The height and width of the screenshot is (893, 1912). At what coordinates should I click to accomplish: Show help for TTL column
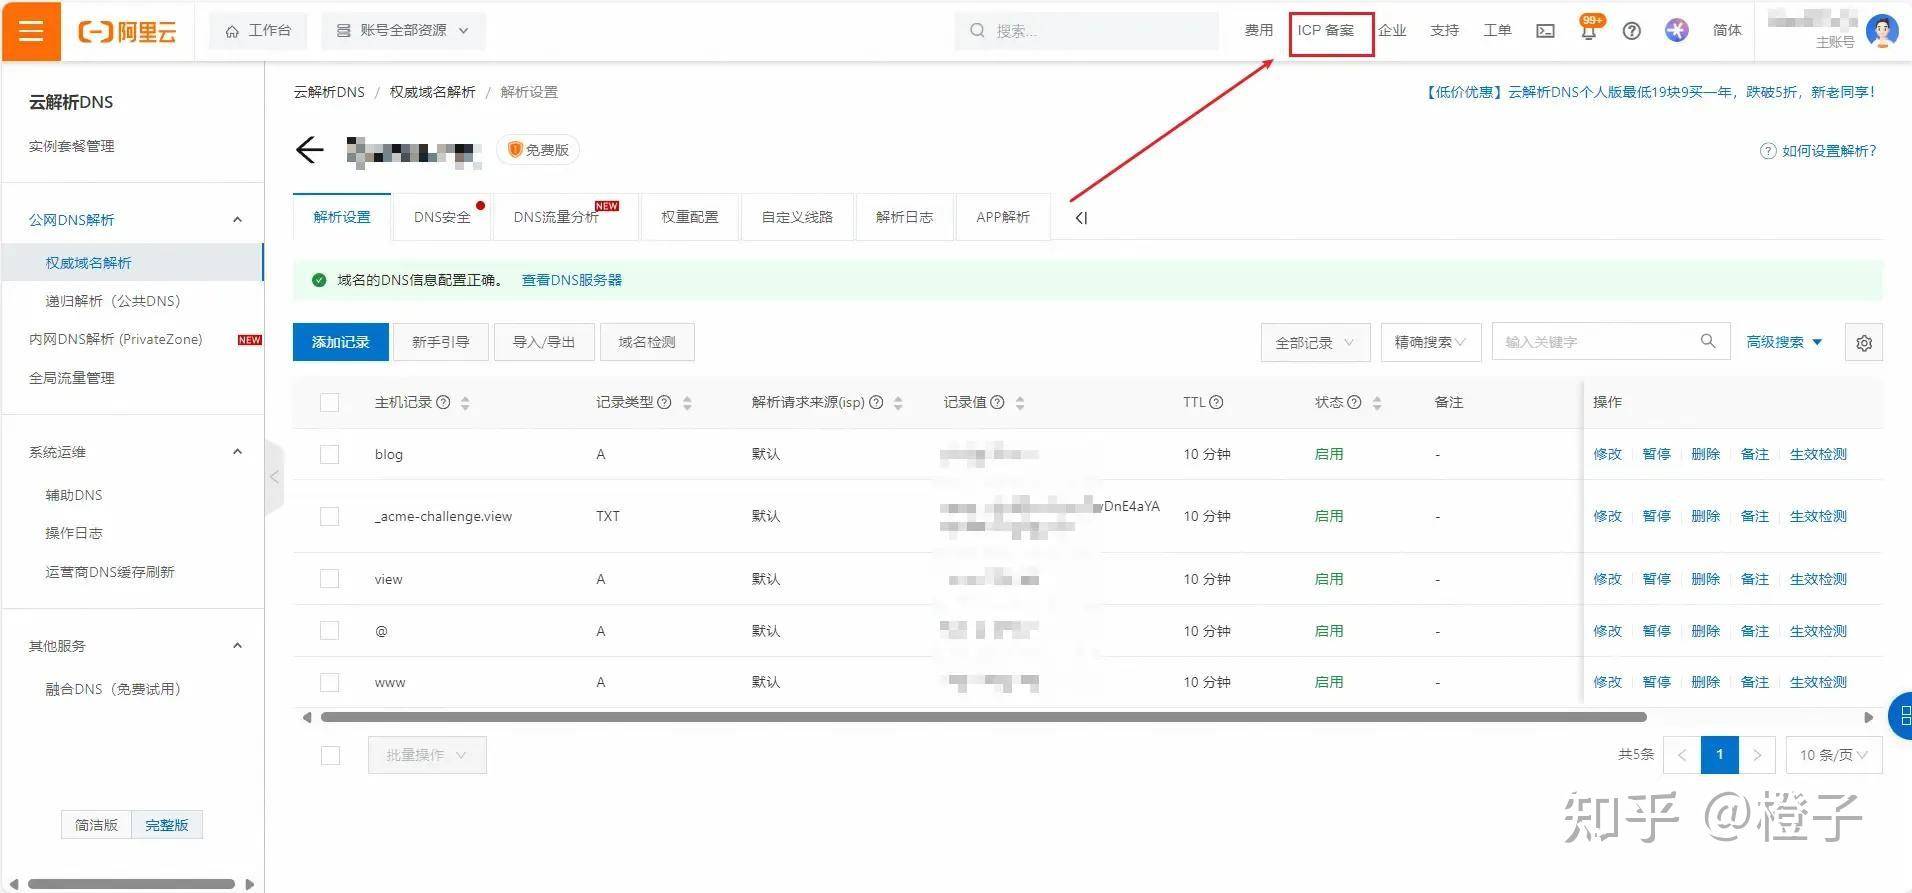pyautogui.click(x=1216, y=402)
